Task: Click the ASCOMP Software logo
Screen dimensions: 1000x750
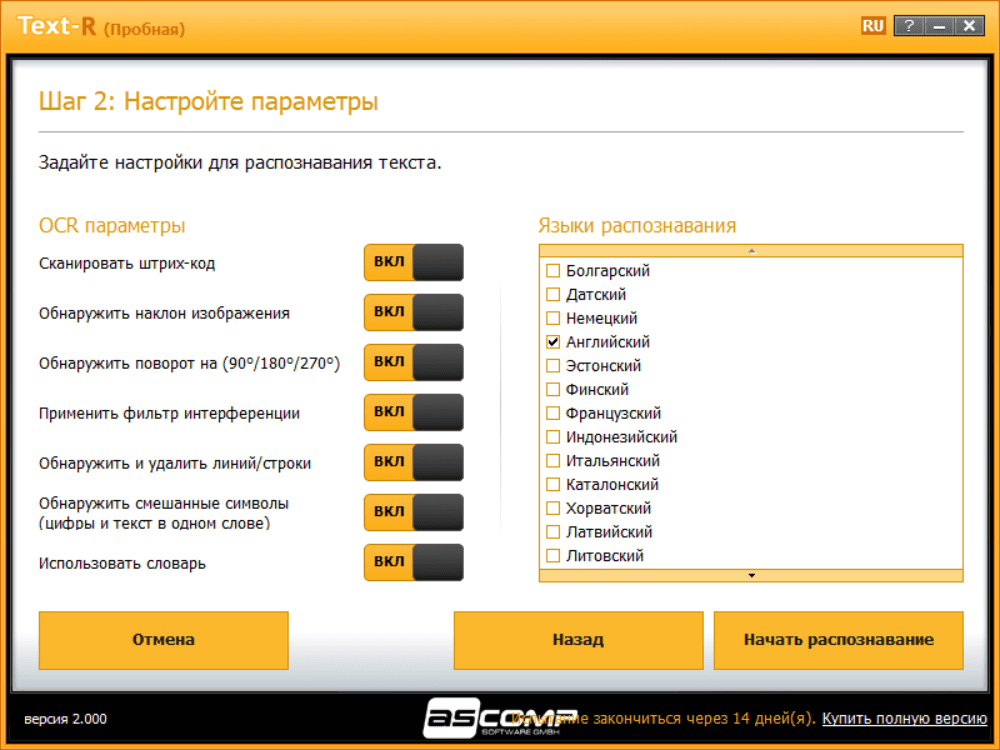Action: 499,718
